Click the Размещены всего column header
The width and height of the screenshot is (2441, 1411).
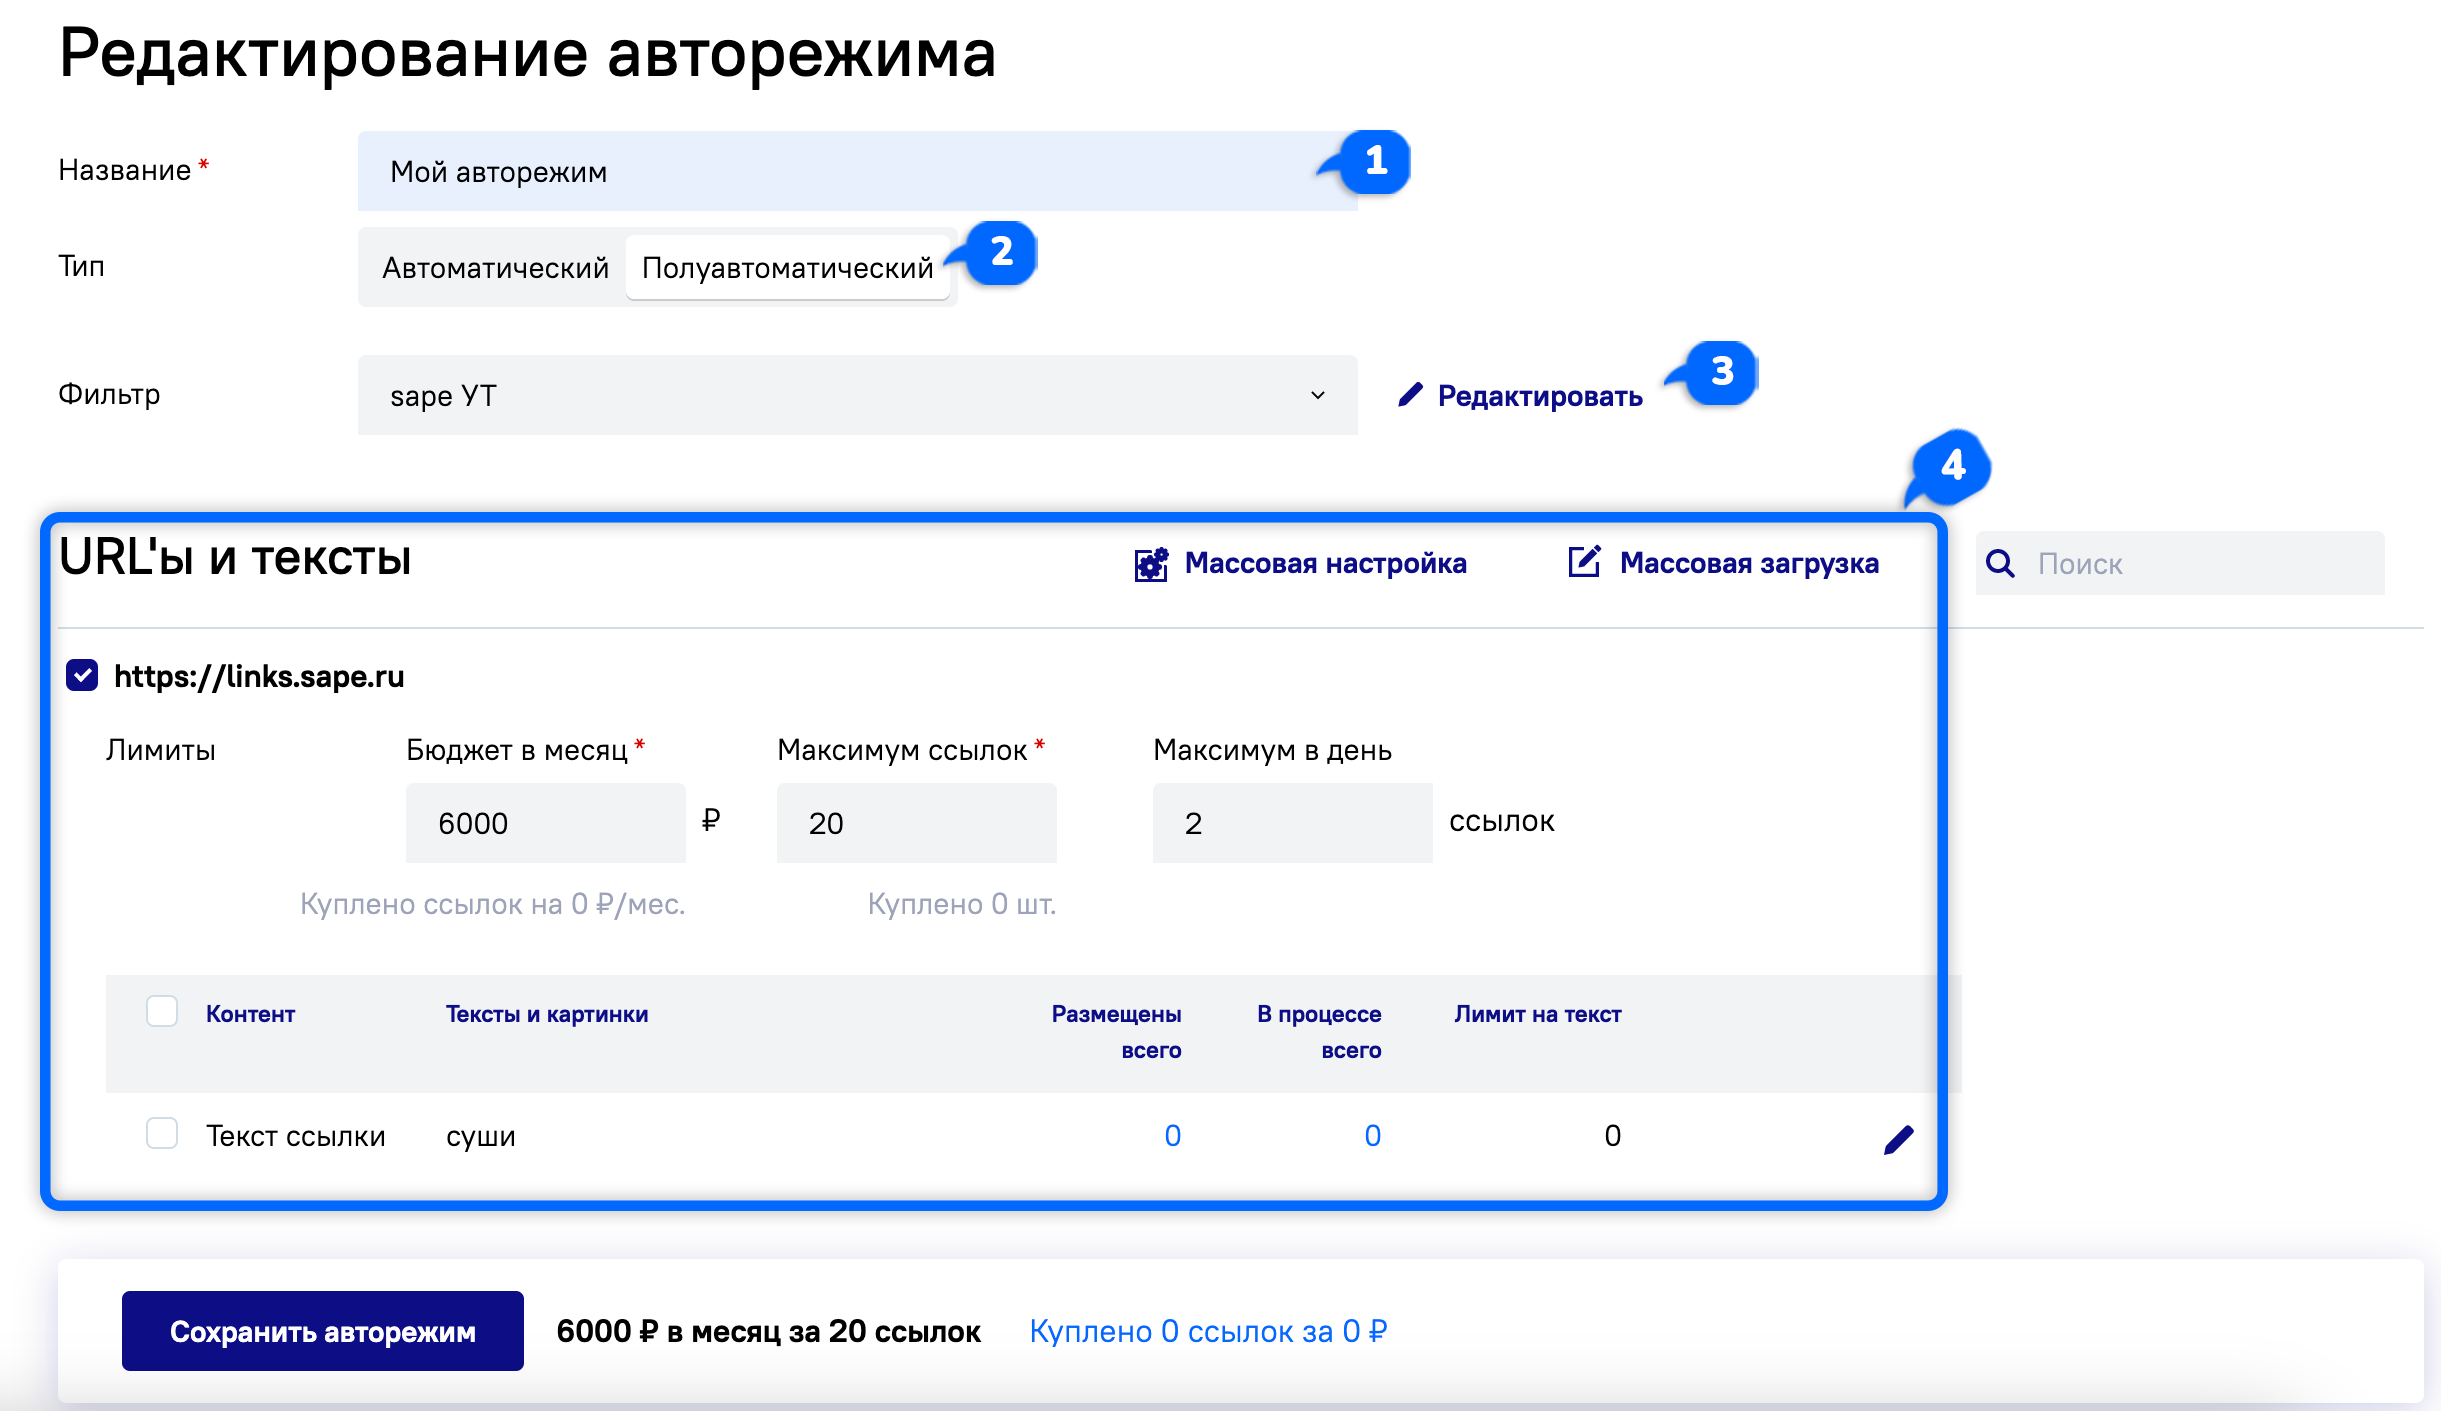coord(1116,1032)
